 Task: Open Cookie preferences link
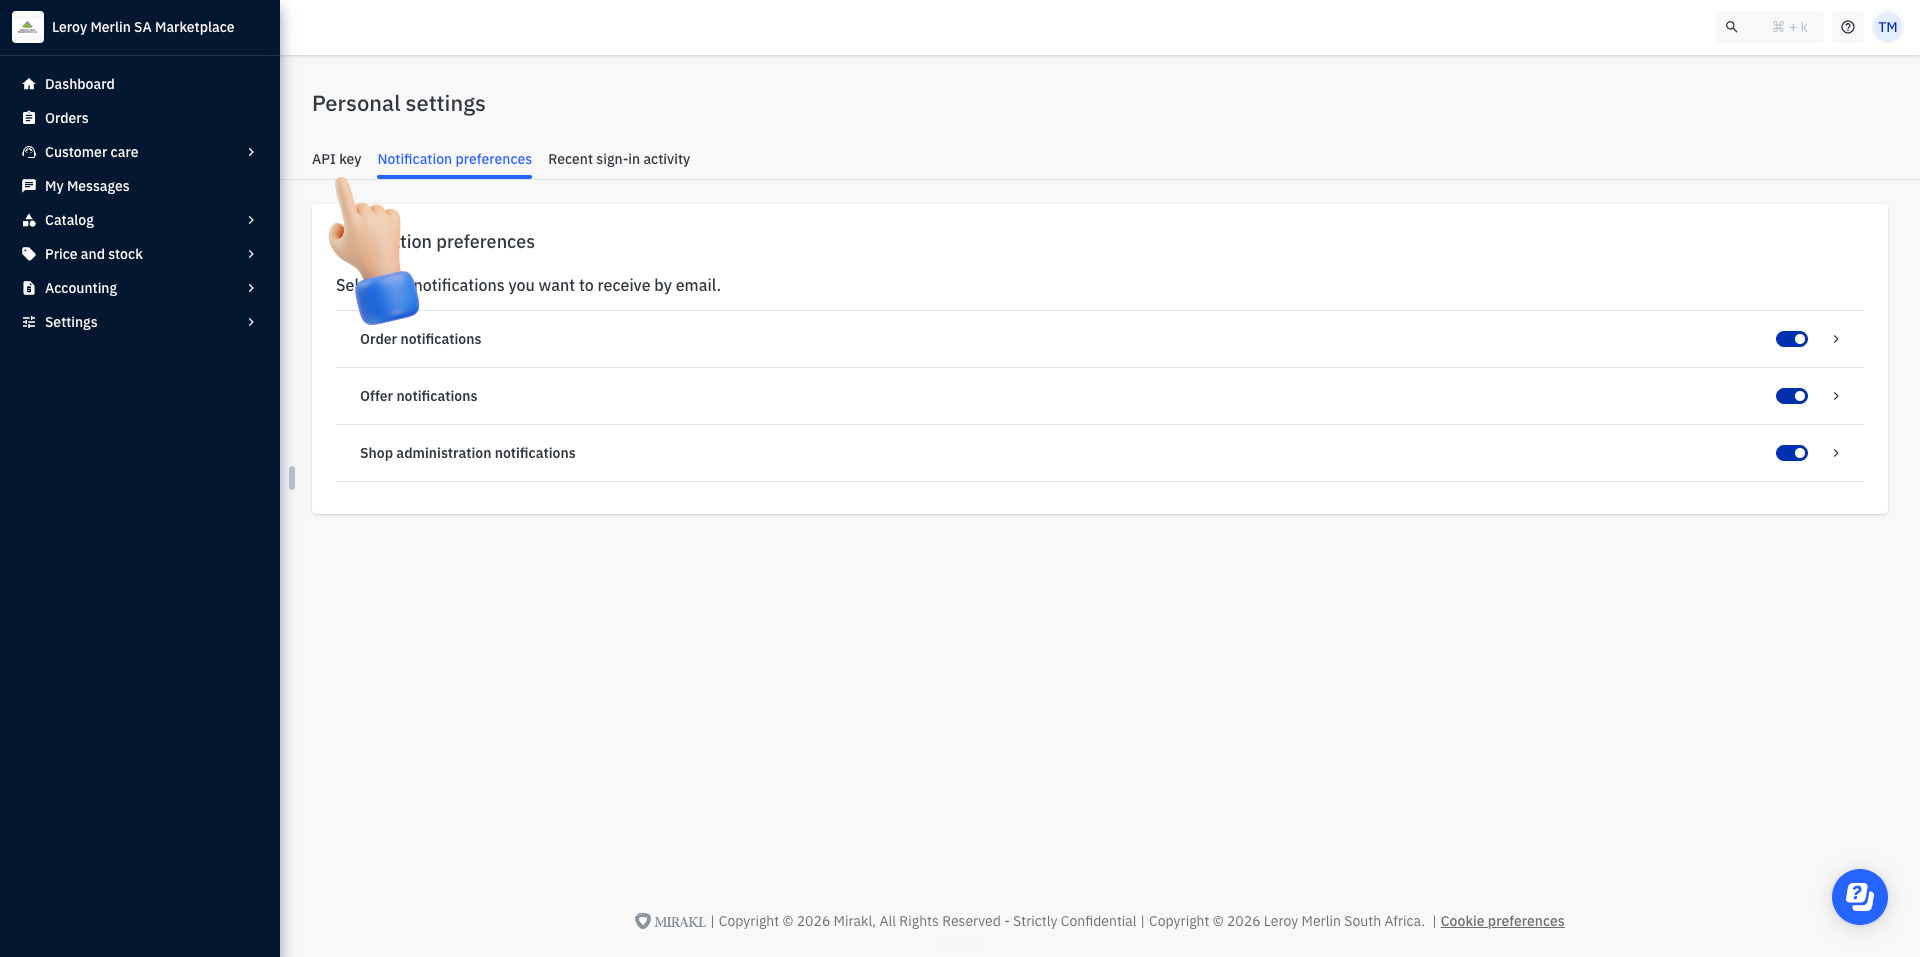tap(1502, 921)
